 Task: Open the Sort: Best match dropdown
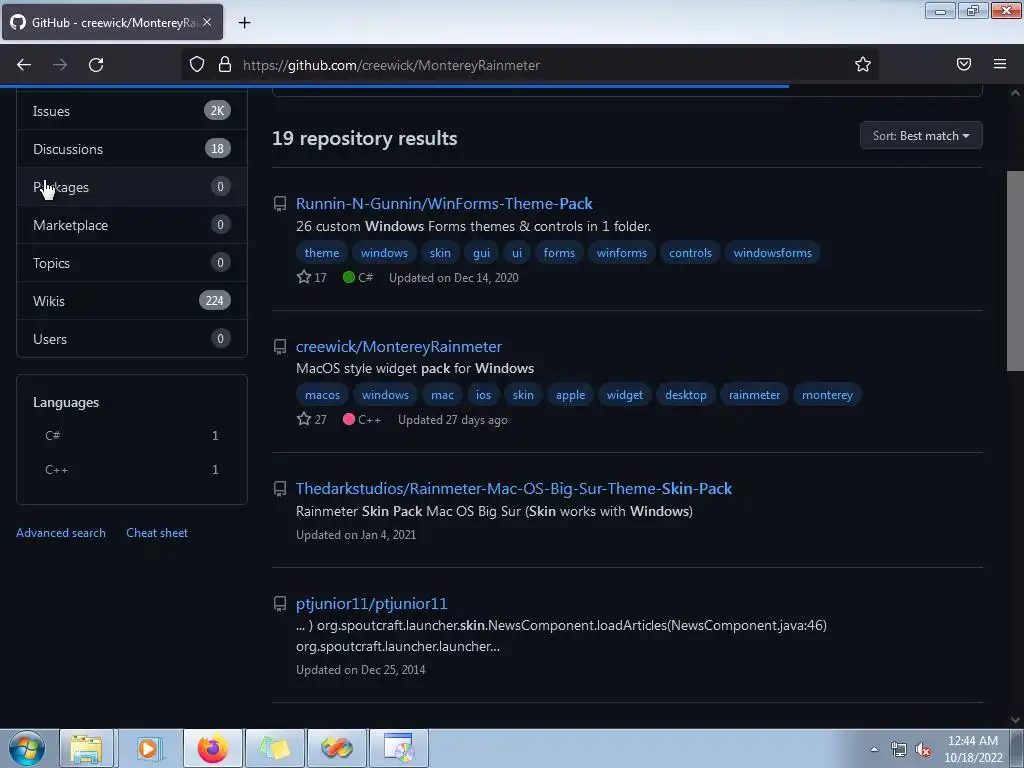coord(921,136)
